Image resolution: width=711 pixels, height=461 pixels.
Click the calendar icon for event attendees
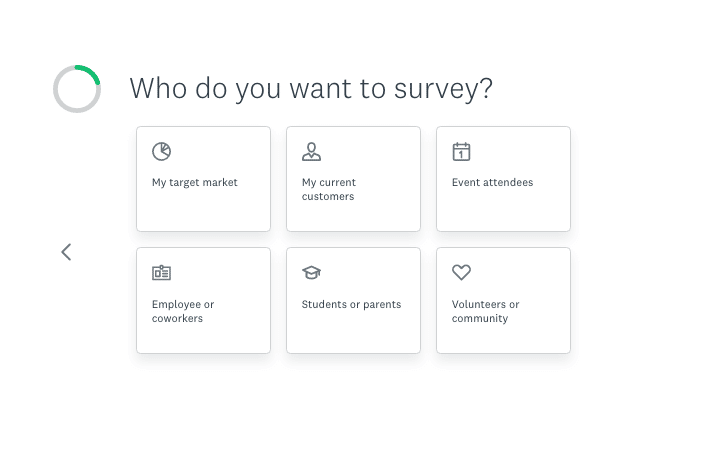[x=461, y=151]
